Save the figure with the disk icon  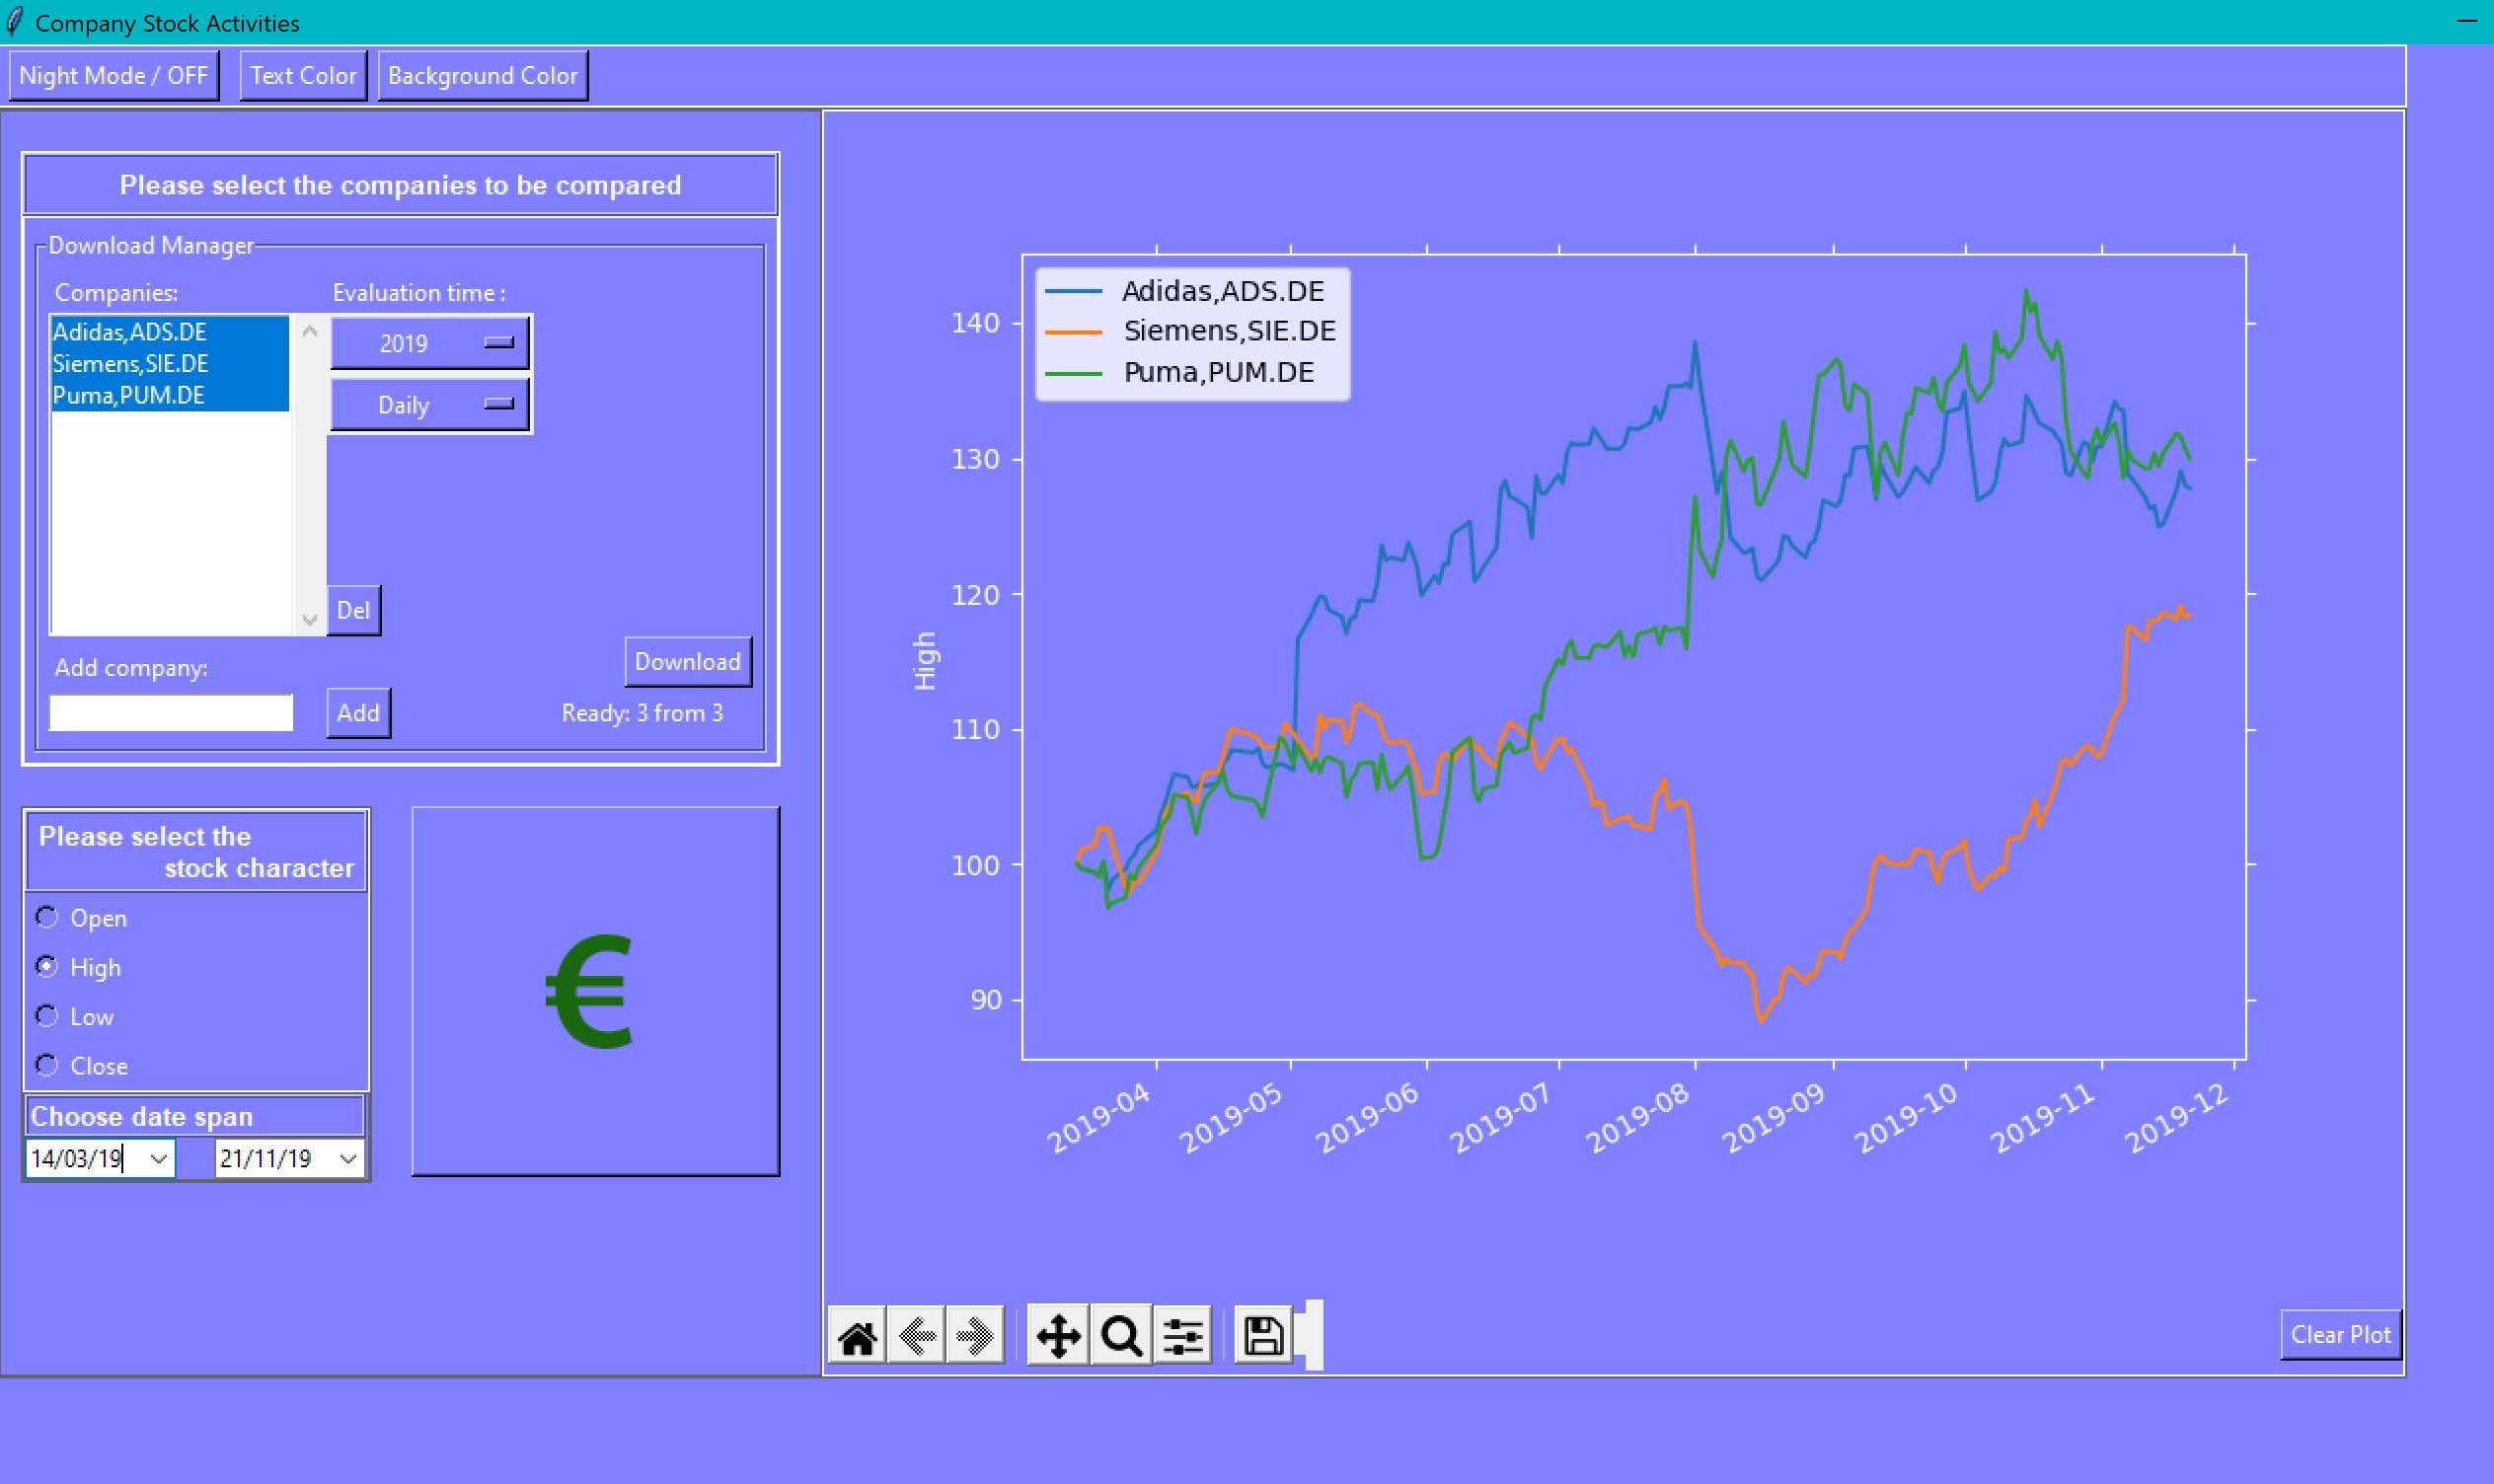pos(1263,1336)
